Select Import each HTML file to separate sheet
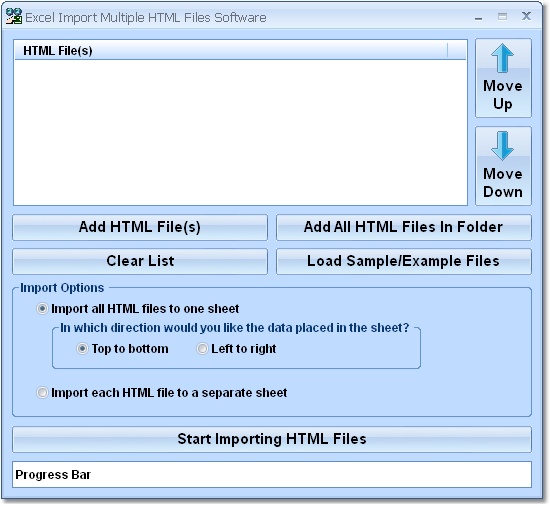 point(42,393)
